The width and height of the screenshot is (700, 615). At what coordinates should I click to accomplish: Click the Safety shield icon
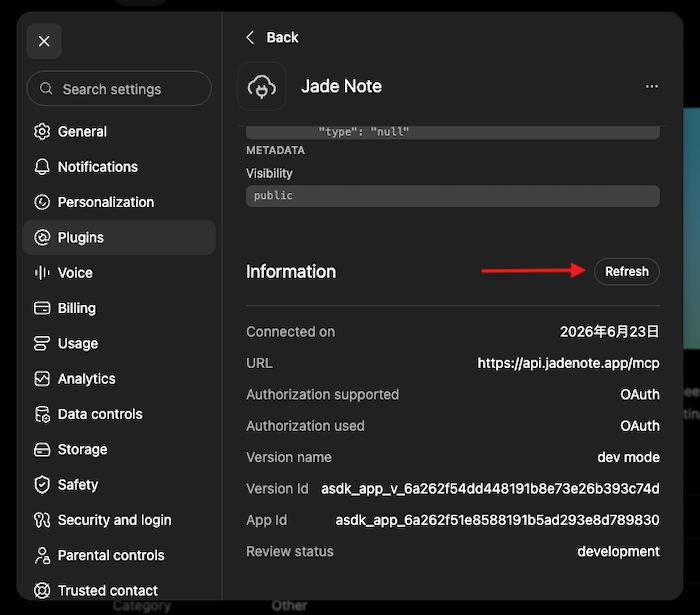(x=42, y=485)
